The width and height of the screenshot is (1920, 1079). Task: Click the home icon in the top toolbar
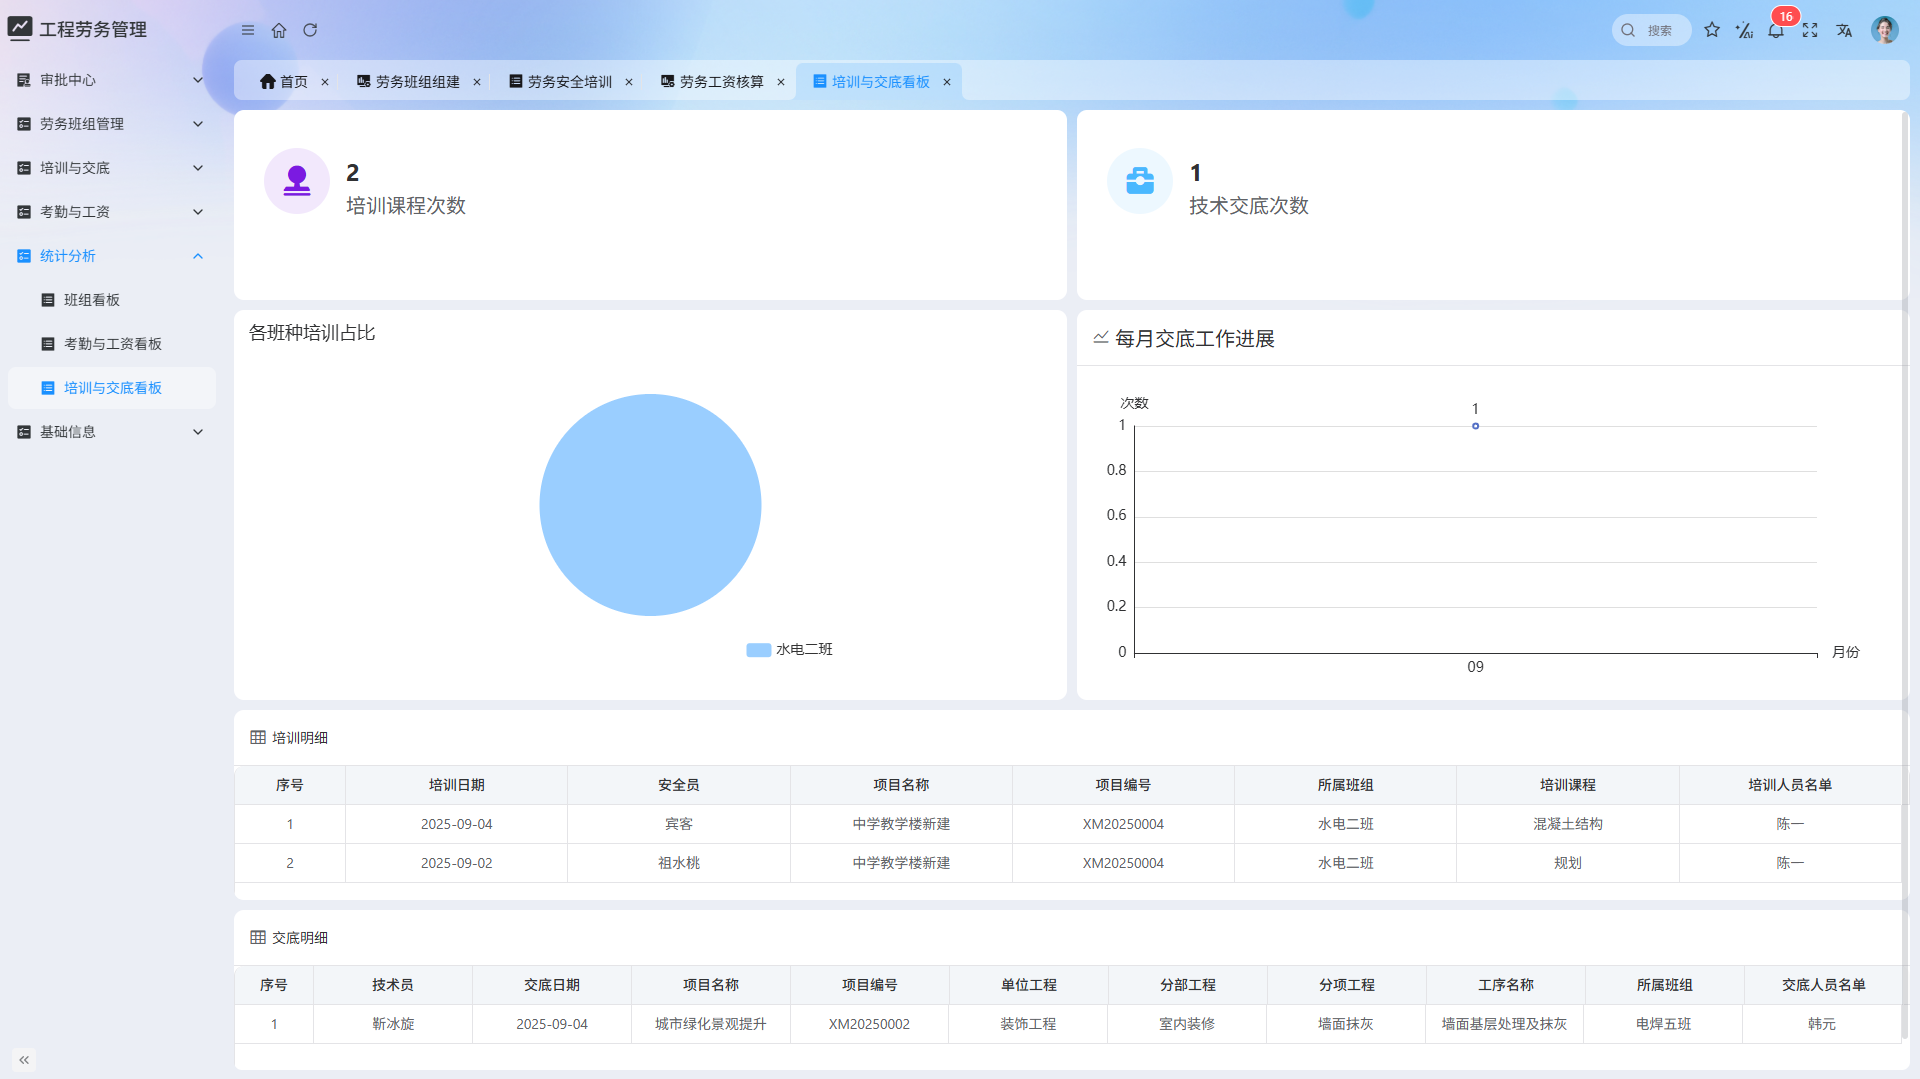click(x=279, y=30)
